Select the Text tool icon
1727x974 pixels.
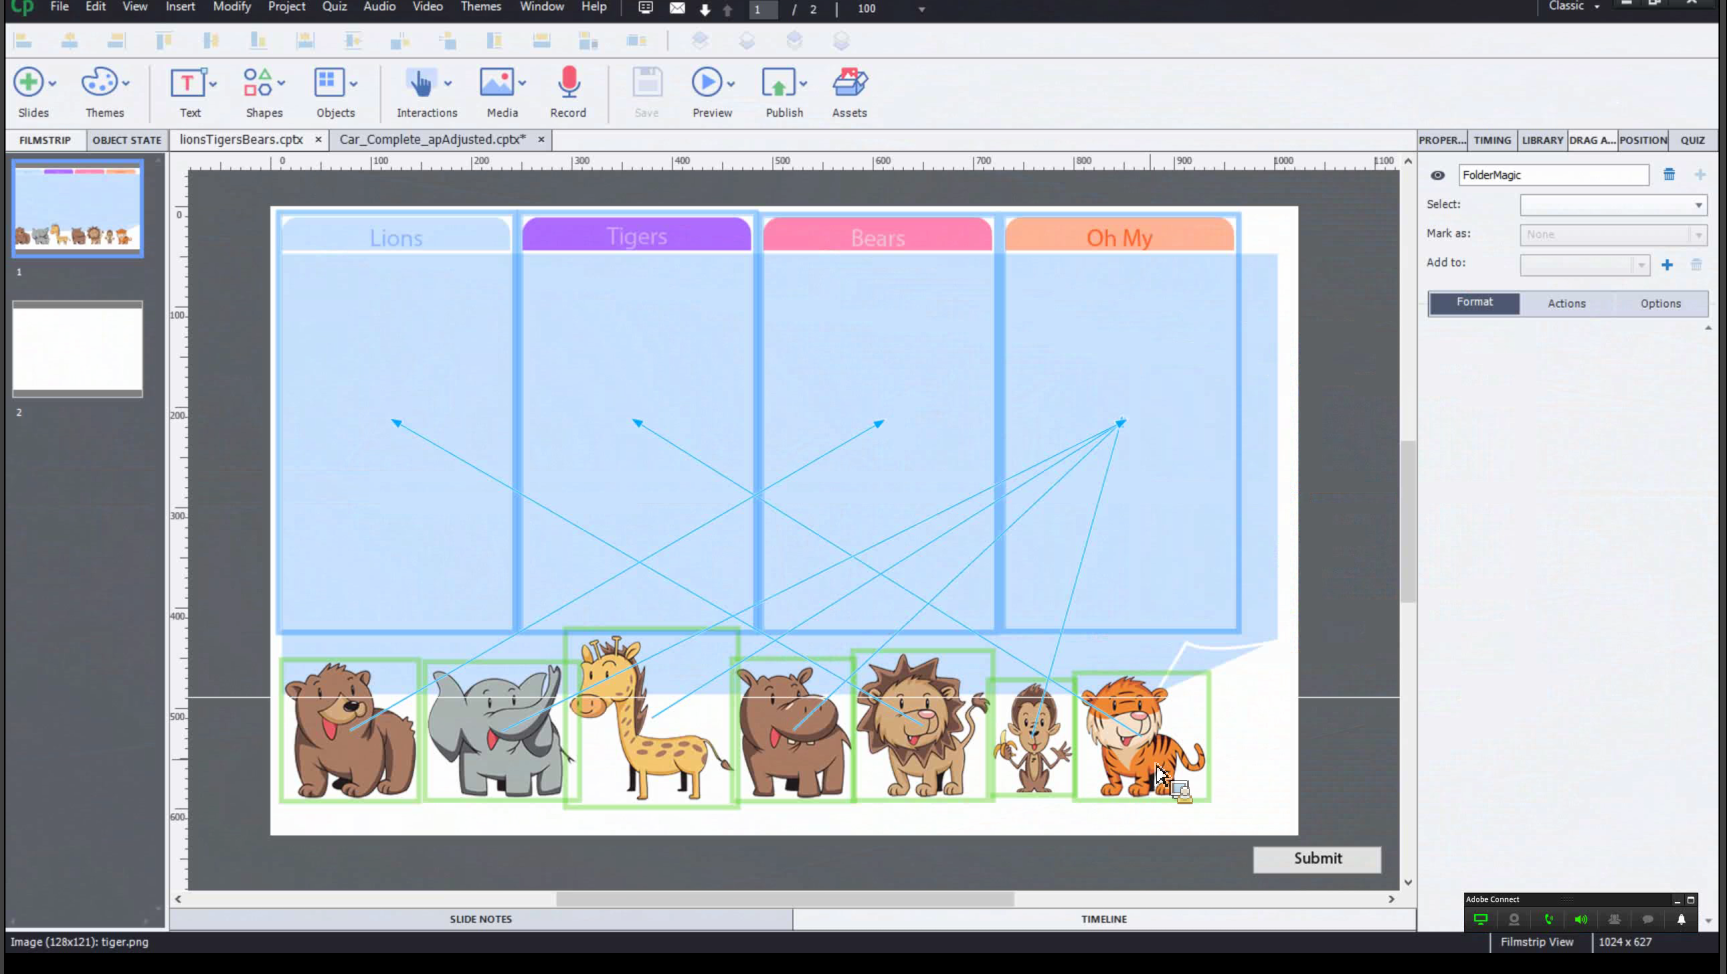point(187,83)
